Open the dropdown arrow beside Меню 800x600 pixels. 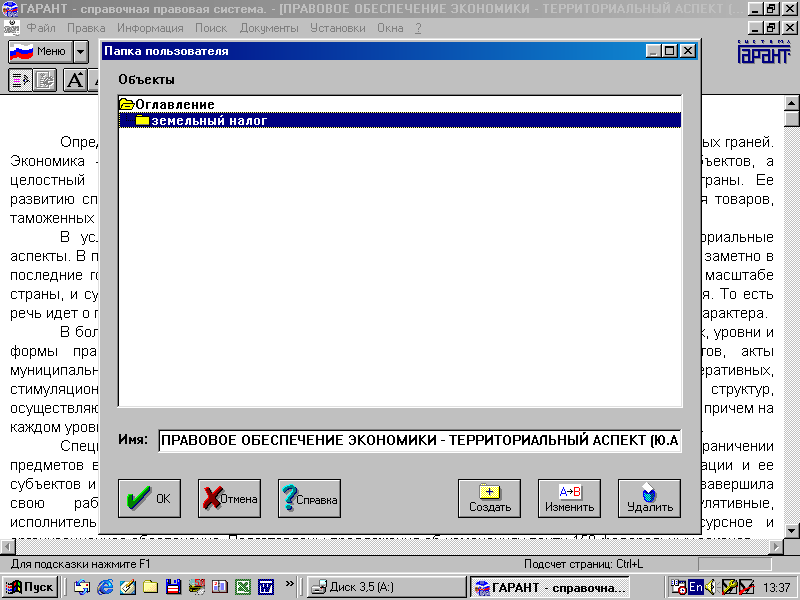pos(80,52)
